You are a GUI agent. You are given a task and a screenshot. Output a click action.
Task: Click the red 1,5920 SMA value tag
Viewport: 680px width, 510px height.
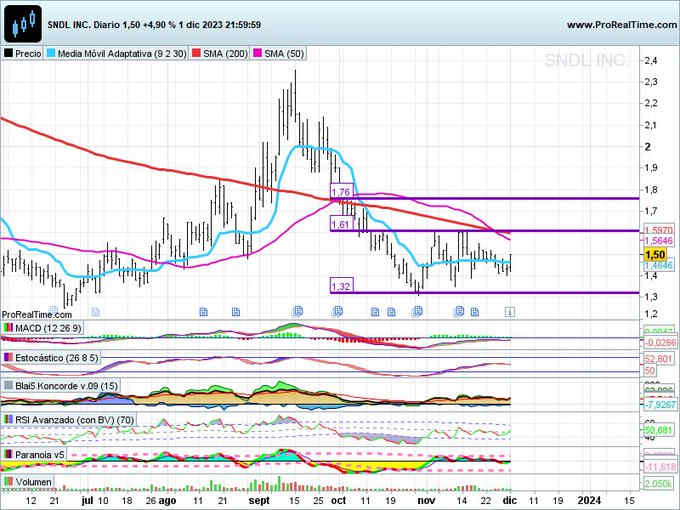658,230
